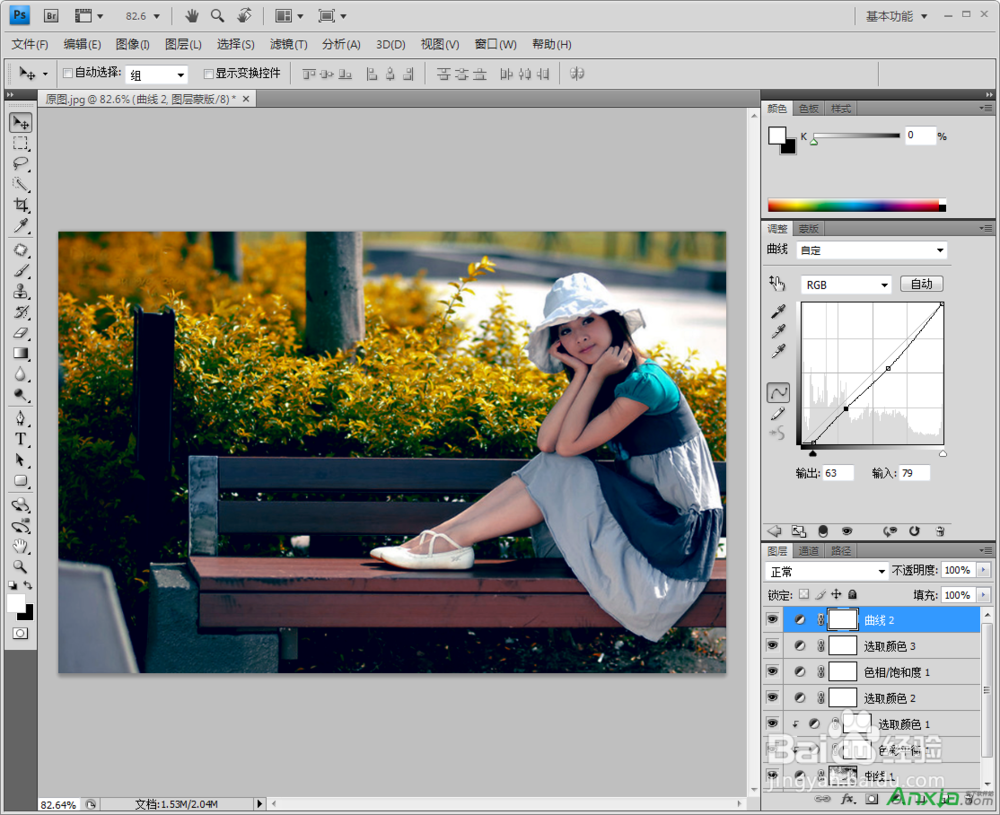Select the Path Selection tool

pos(20,460)
